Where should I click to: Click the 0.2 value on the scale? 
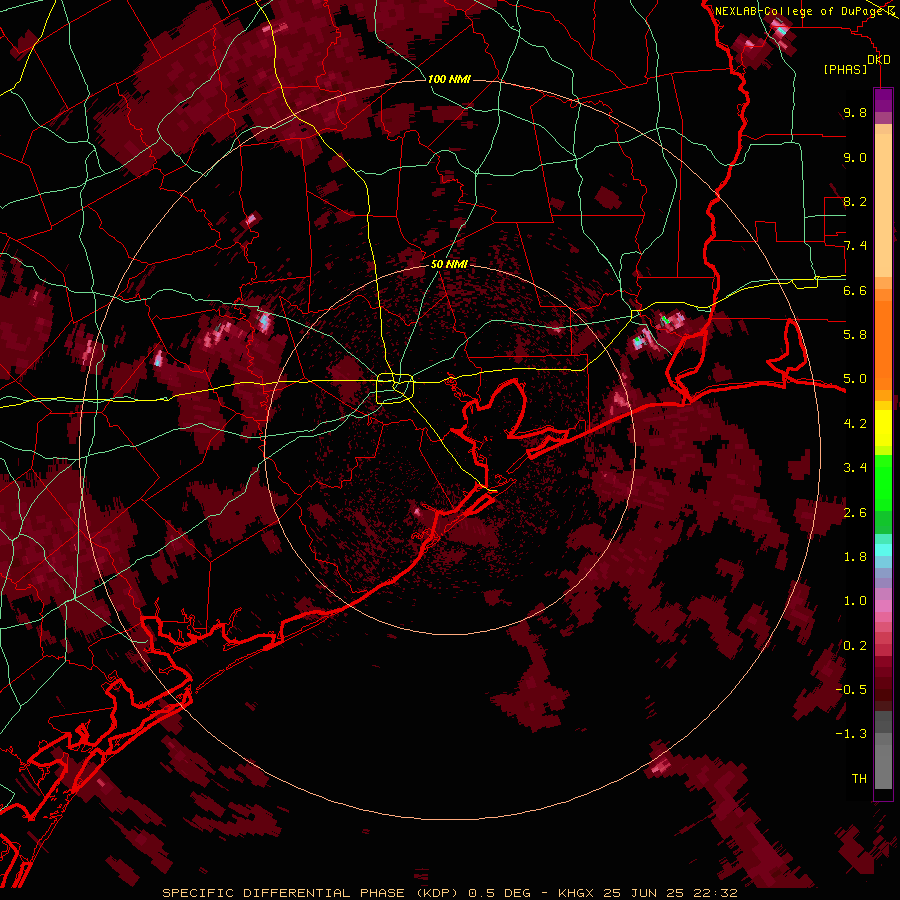click(855, 646)
